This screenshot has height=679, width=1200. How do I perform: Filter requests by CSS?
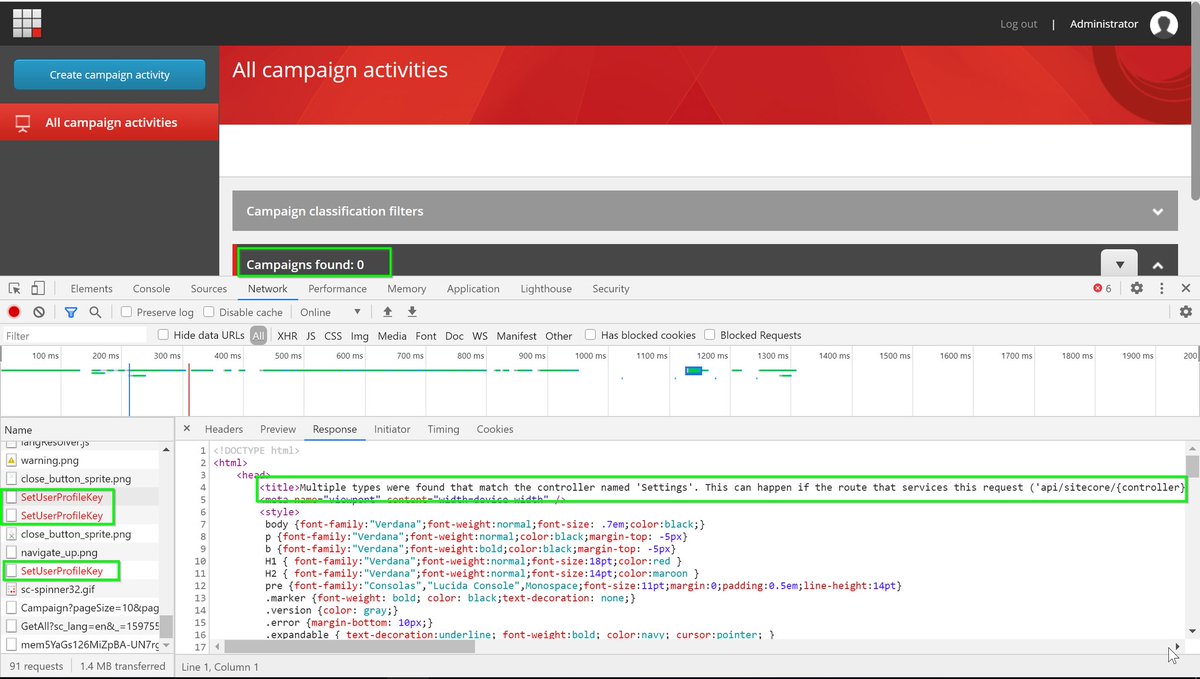click(333, 336)
